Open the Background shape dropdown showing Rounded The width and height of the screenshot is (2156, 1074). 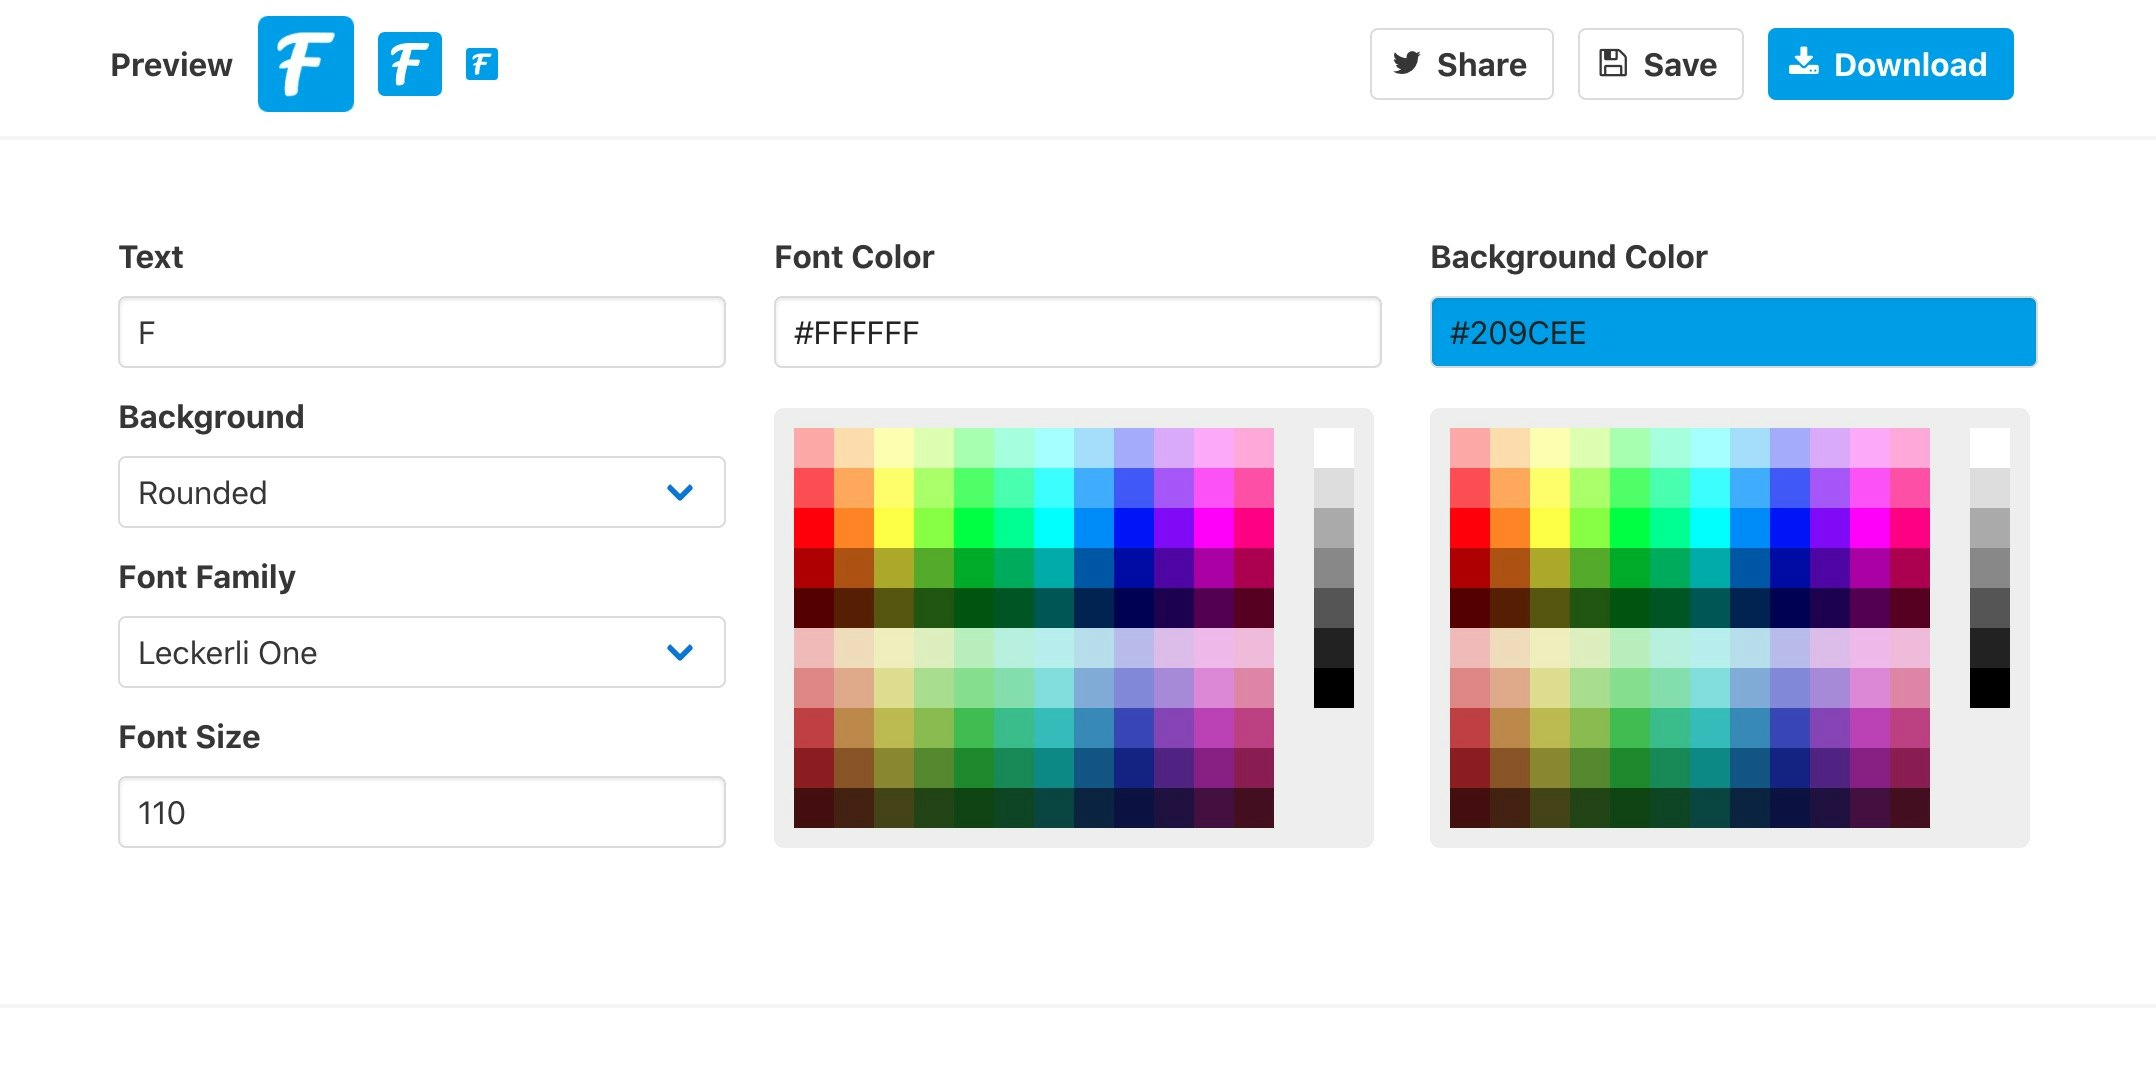pos(421,491)
